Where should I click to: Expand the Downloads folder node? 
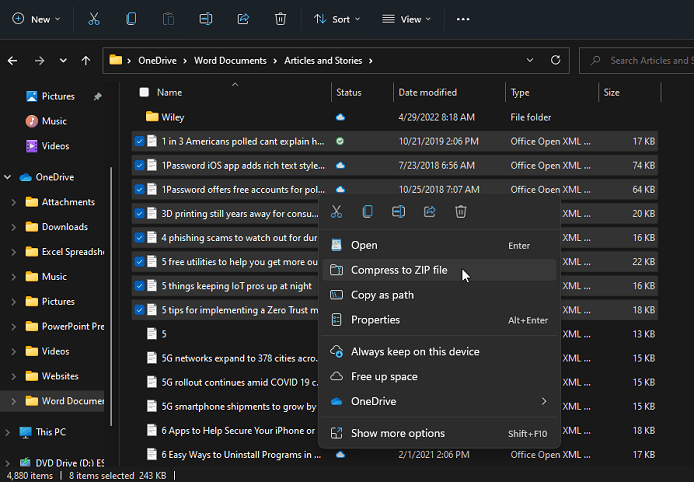pyautogui.click(x=14, y=227)
